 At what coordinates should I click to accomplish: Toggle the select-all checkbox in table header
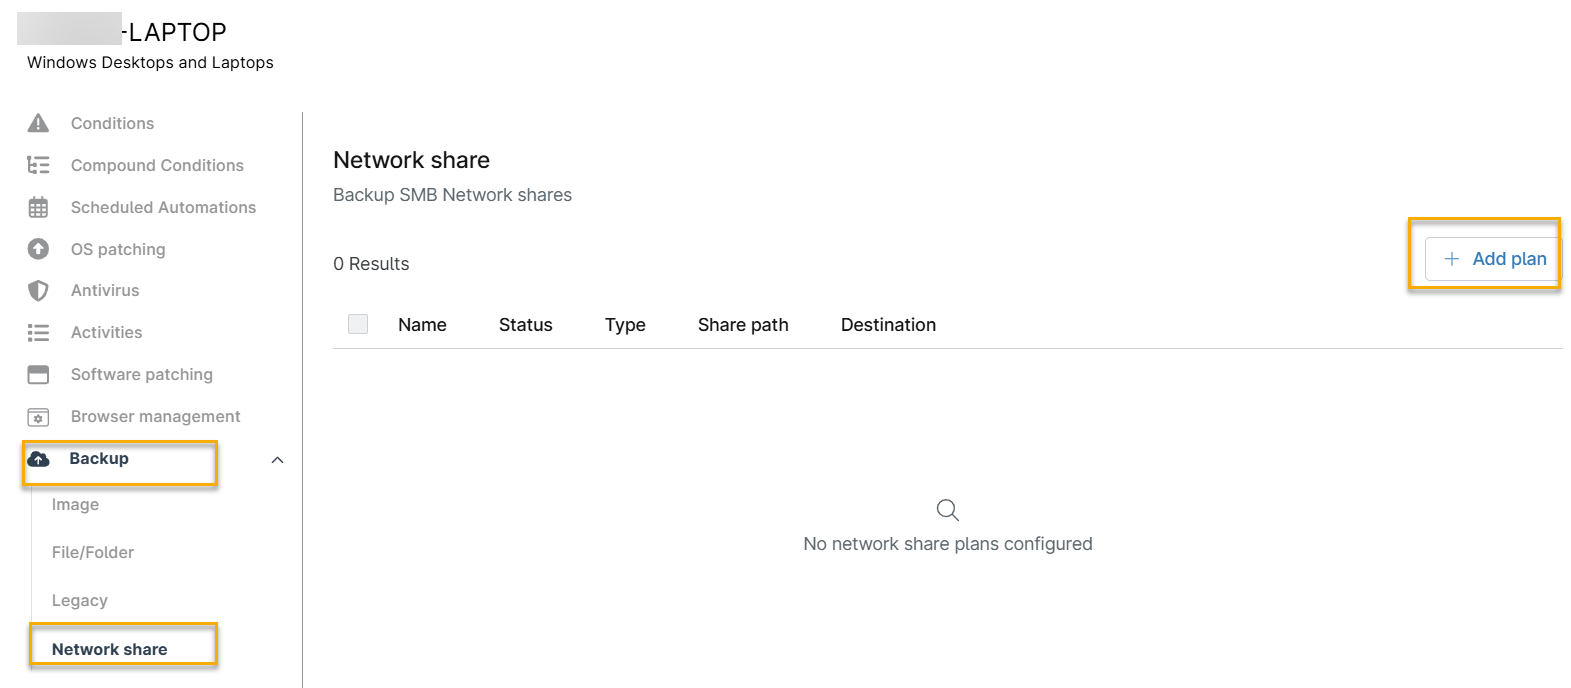click(x=358, y=324)
